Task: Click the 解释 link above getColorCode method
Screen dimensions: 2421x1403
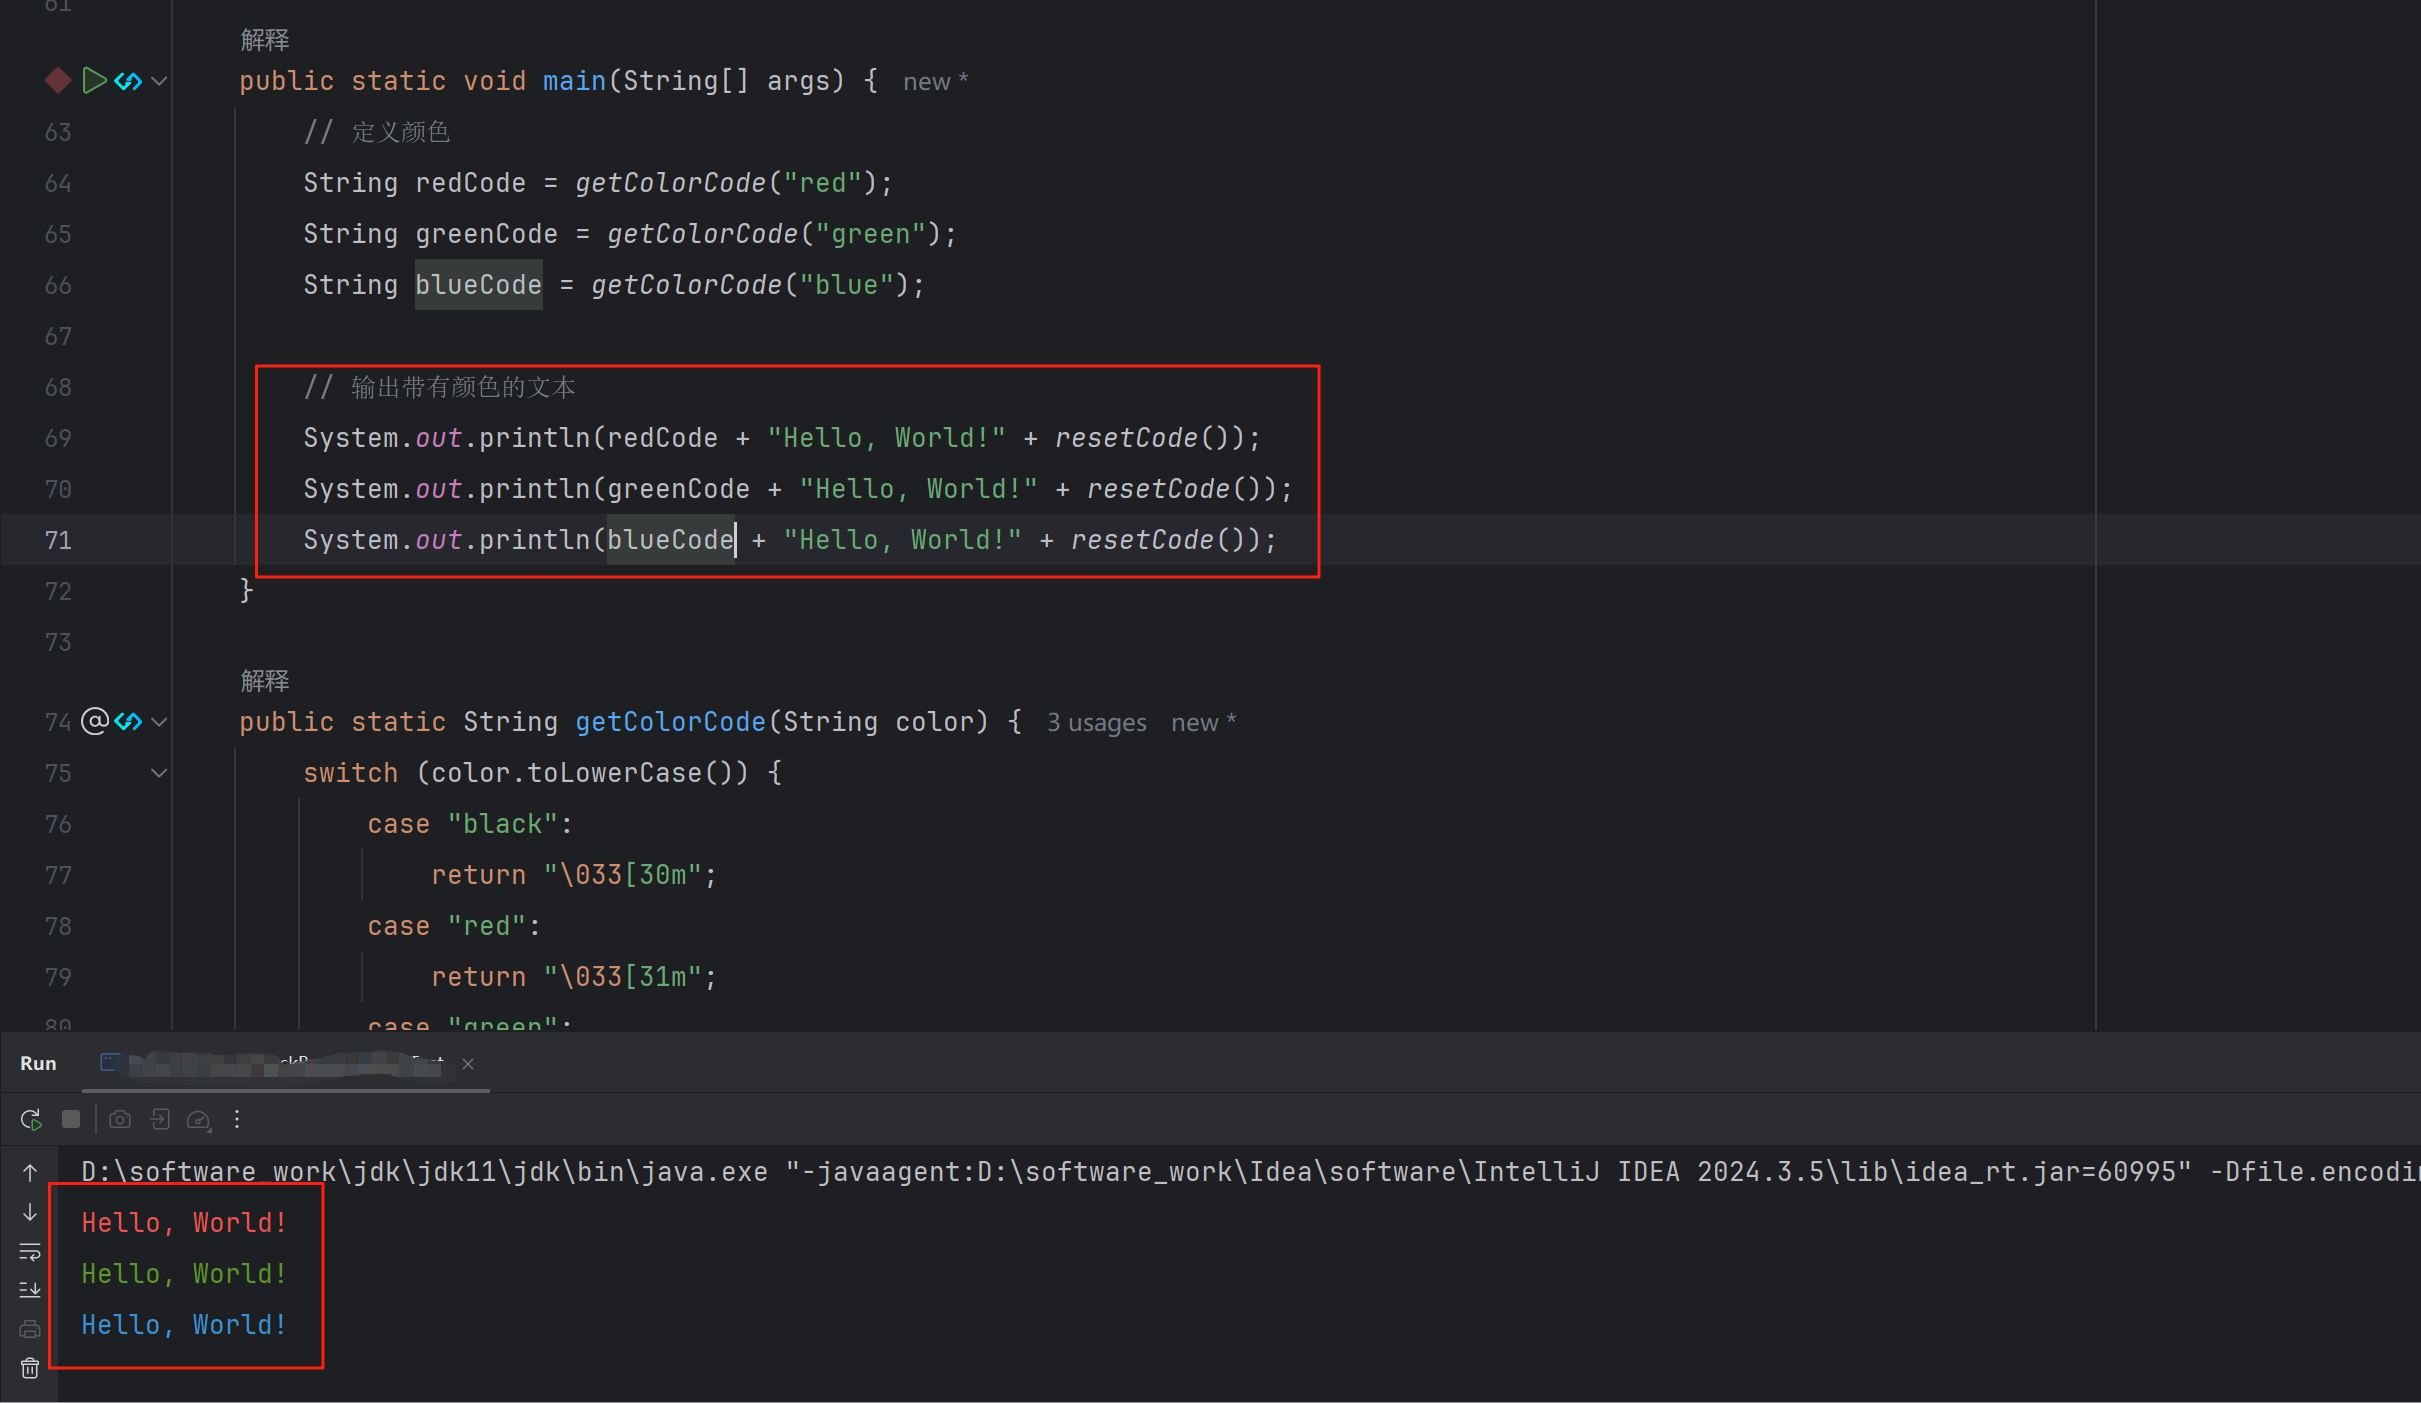Action: [265, 681]
